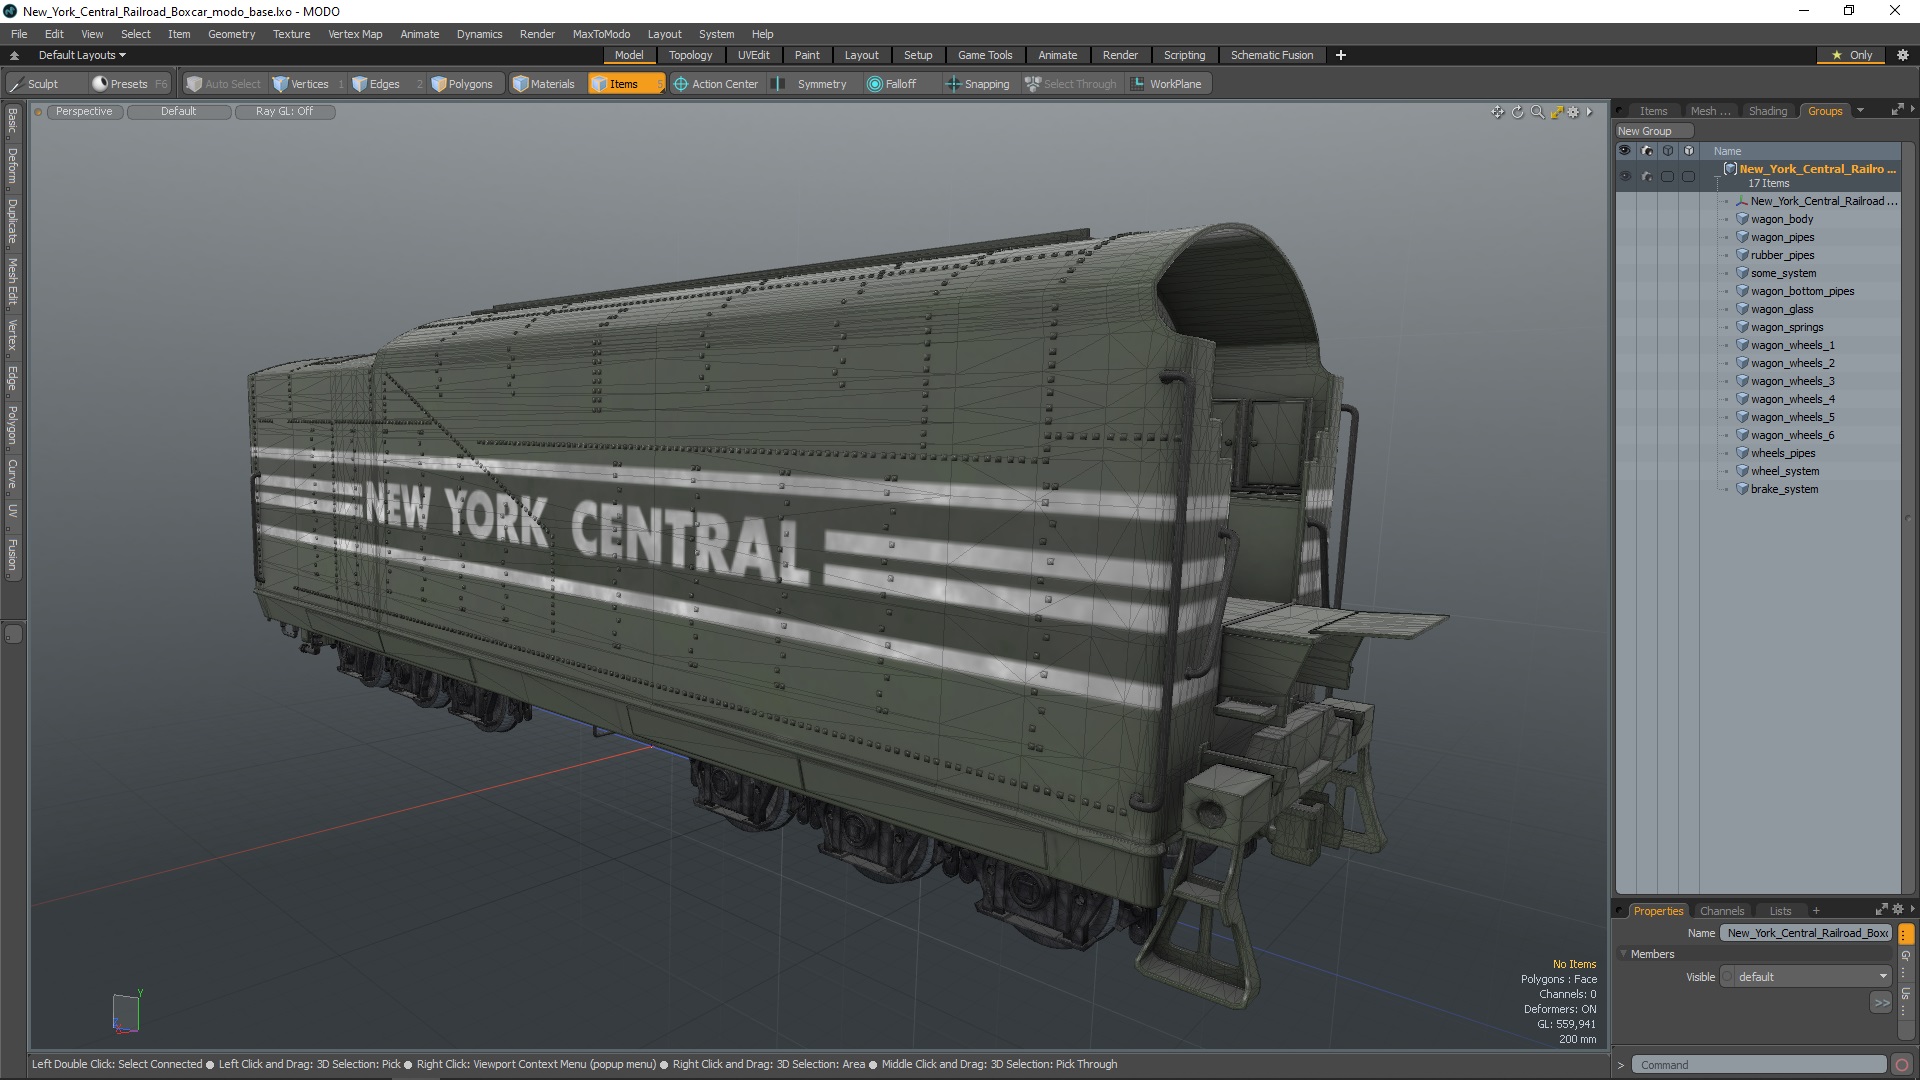Viewport: 1920px width, 1080px height.
Task: Click the add layout plus icon
Action: 1341,55
